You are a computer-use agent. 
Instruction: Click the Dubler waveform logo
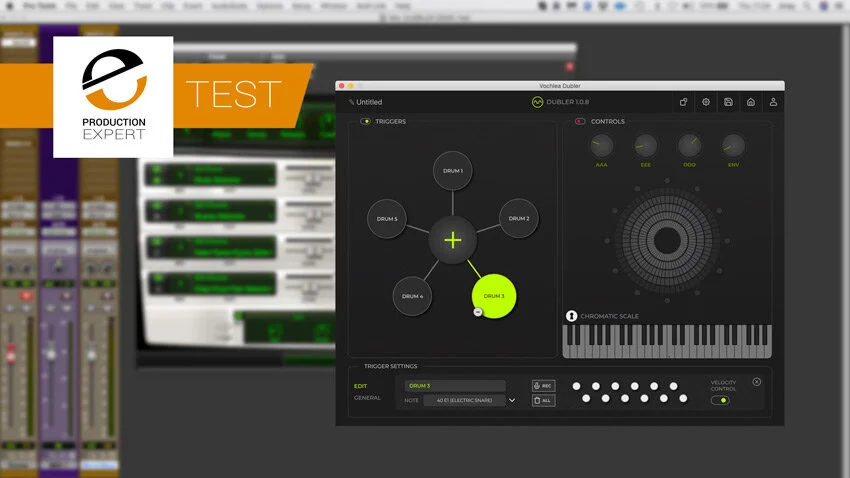[537, 102]
